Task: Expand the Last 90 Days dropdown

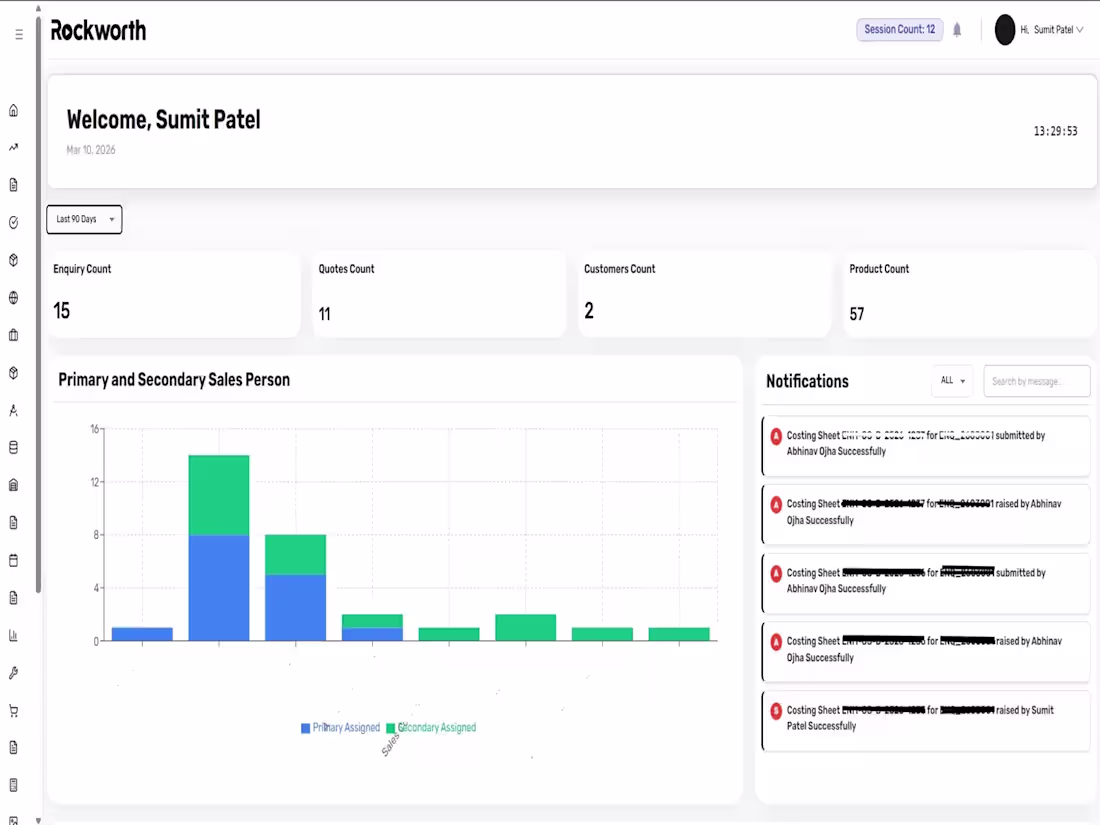Action: click(x=84, y=220)
